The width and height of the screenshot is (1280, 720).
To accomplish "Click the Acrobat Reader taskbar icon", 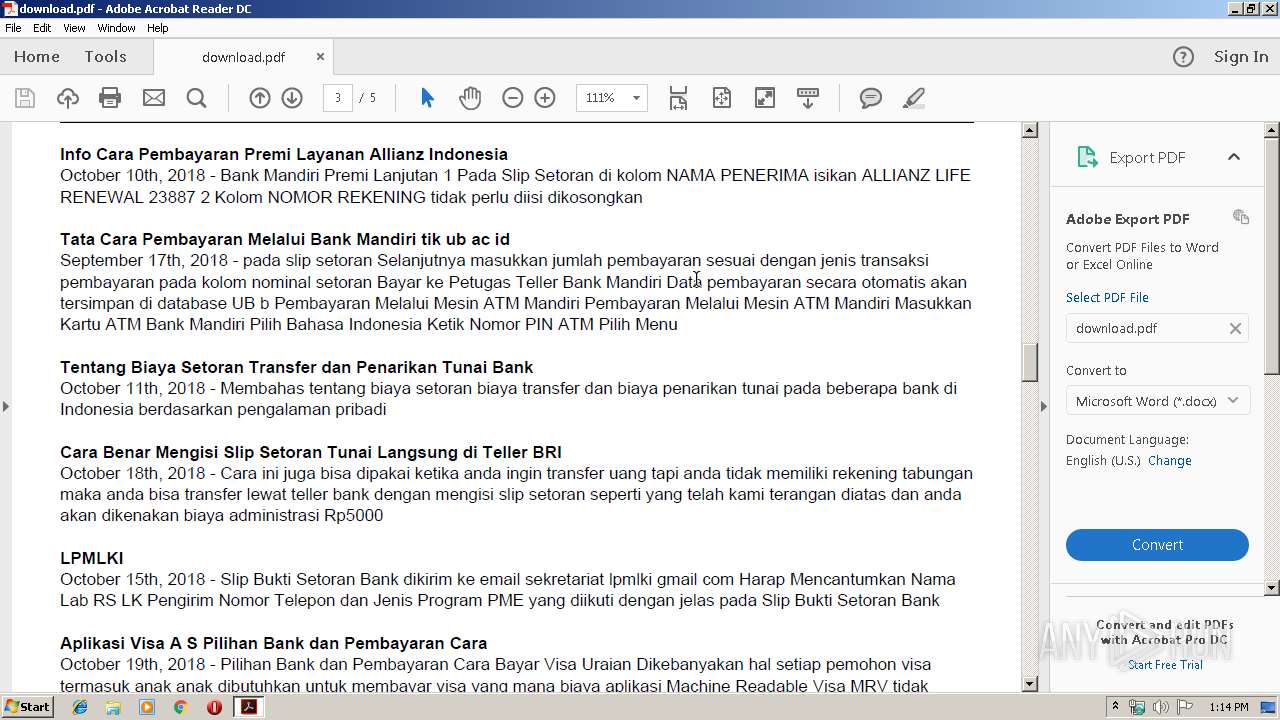I will [248, 707].
